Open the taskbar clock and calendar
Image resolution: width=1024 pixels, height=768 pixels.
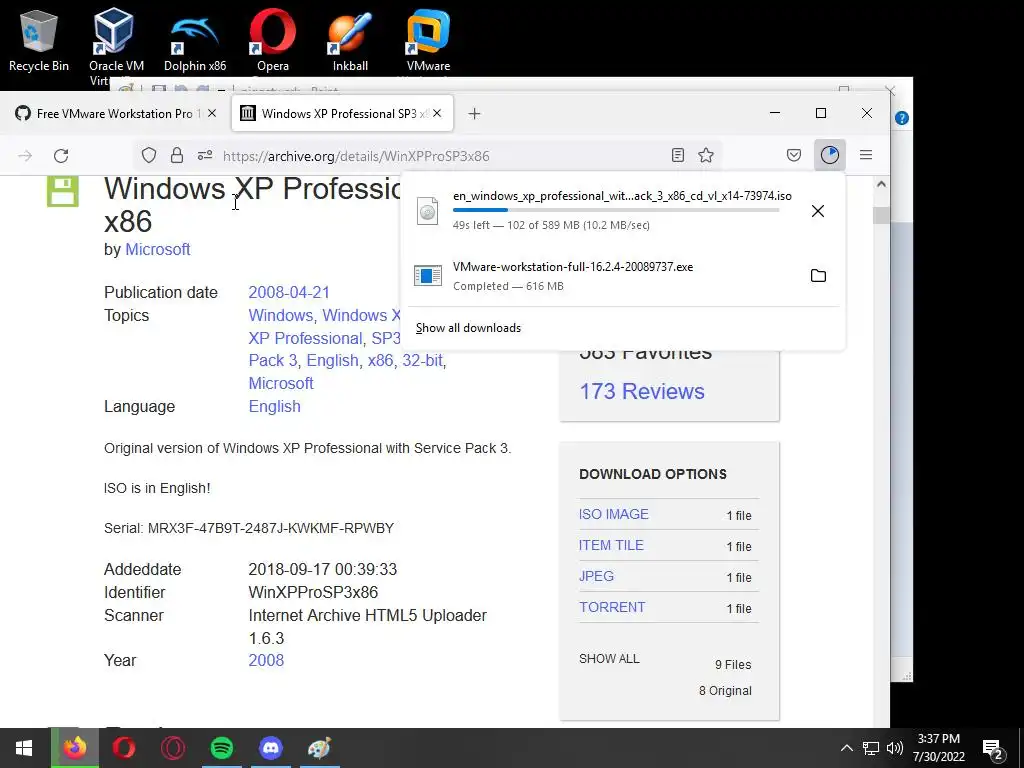pyautogui.click(x=938, y=748)
